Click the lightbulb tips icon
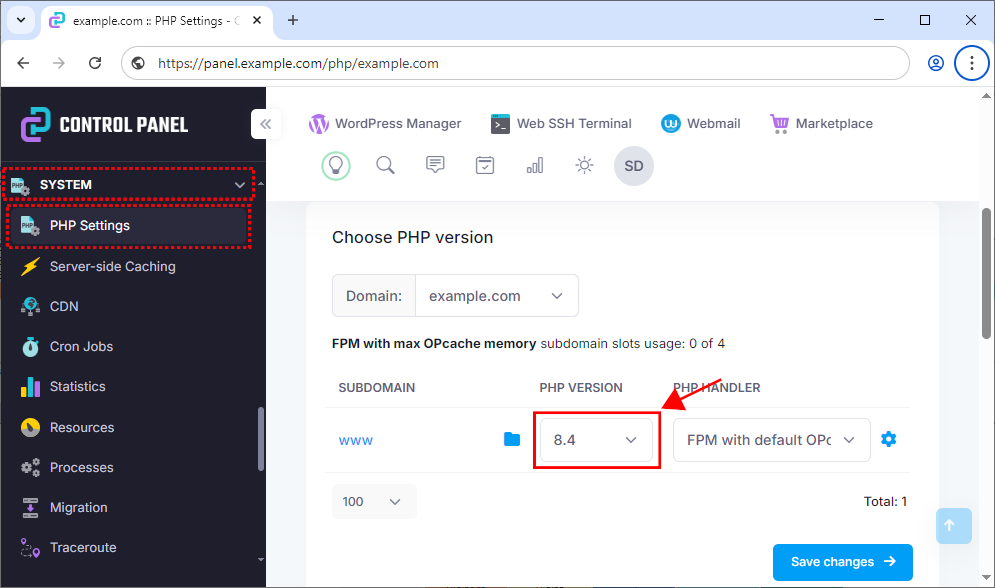This screenshot has height=588, width=995. click(336, 166)
